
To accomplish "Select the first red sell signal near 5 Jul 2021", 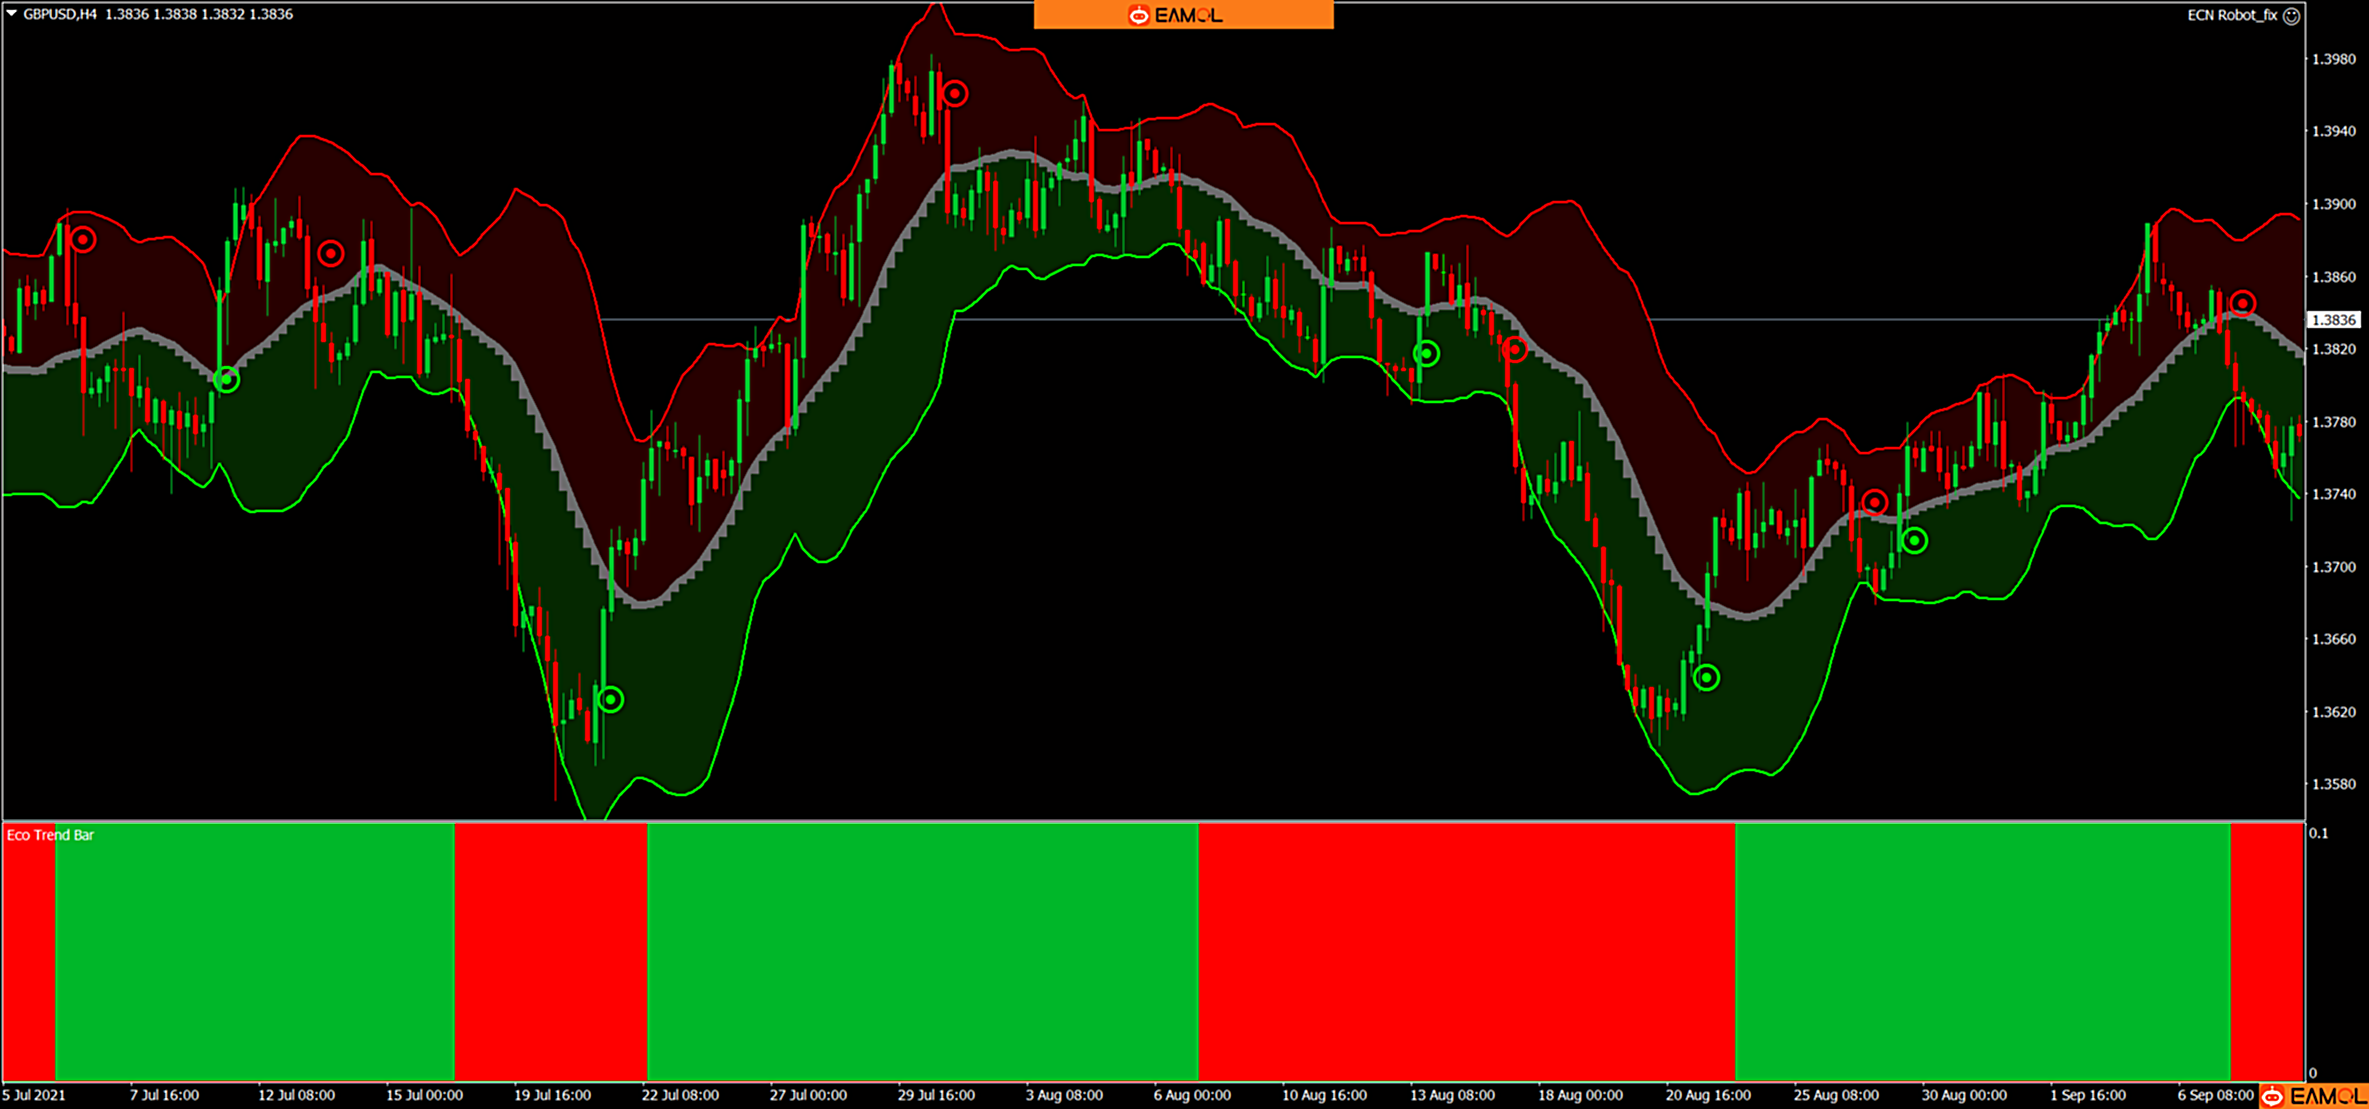I will pos(83,240).
